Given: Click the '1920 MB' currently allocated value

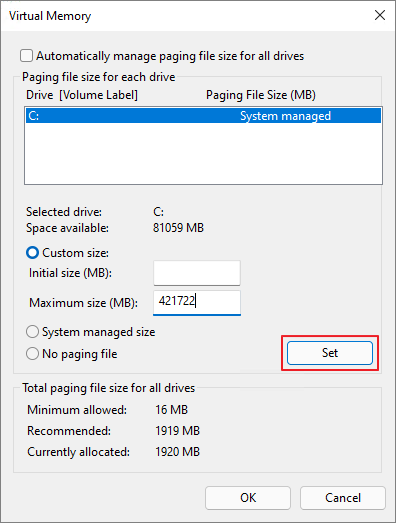Looking at the screenshot, I should click(x=177, y=452).
